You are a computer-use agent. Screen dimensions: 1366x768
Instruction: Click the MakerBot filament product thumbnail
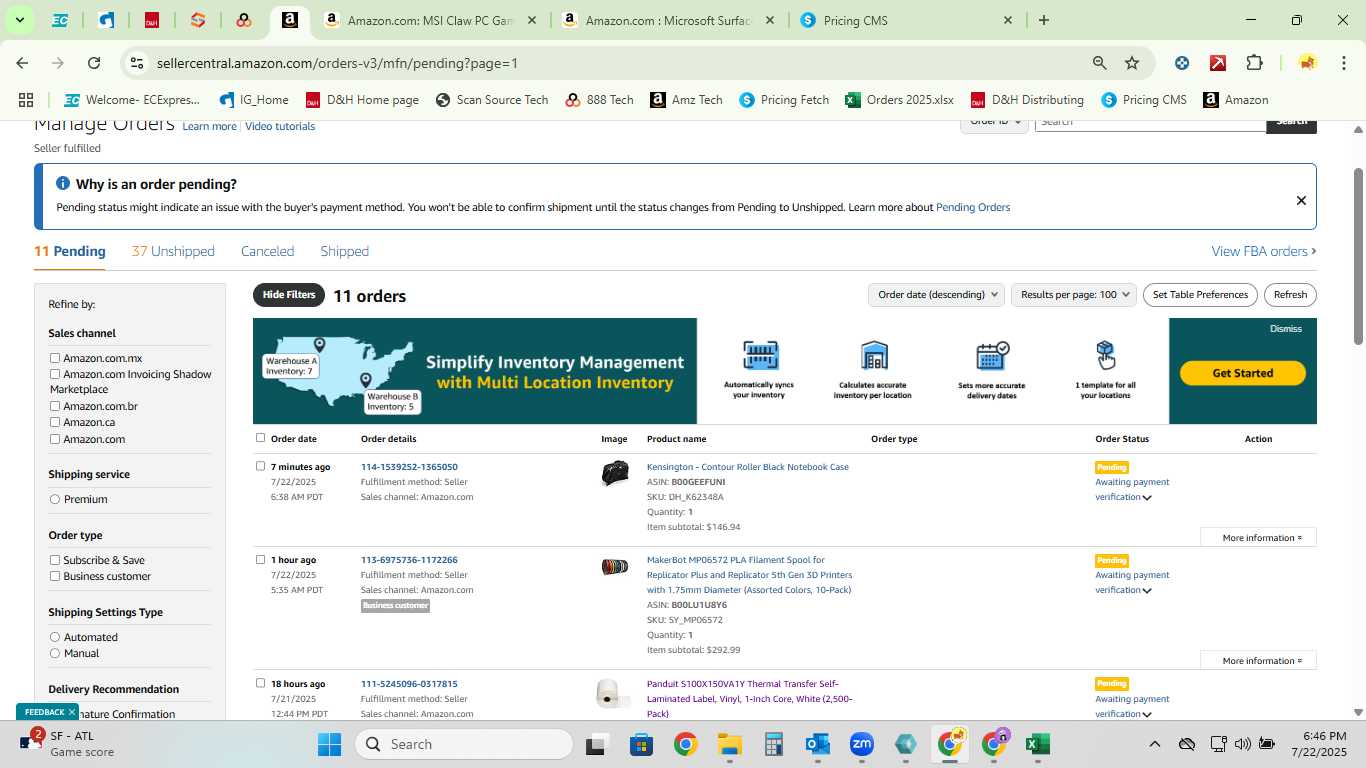614,567
